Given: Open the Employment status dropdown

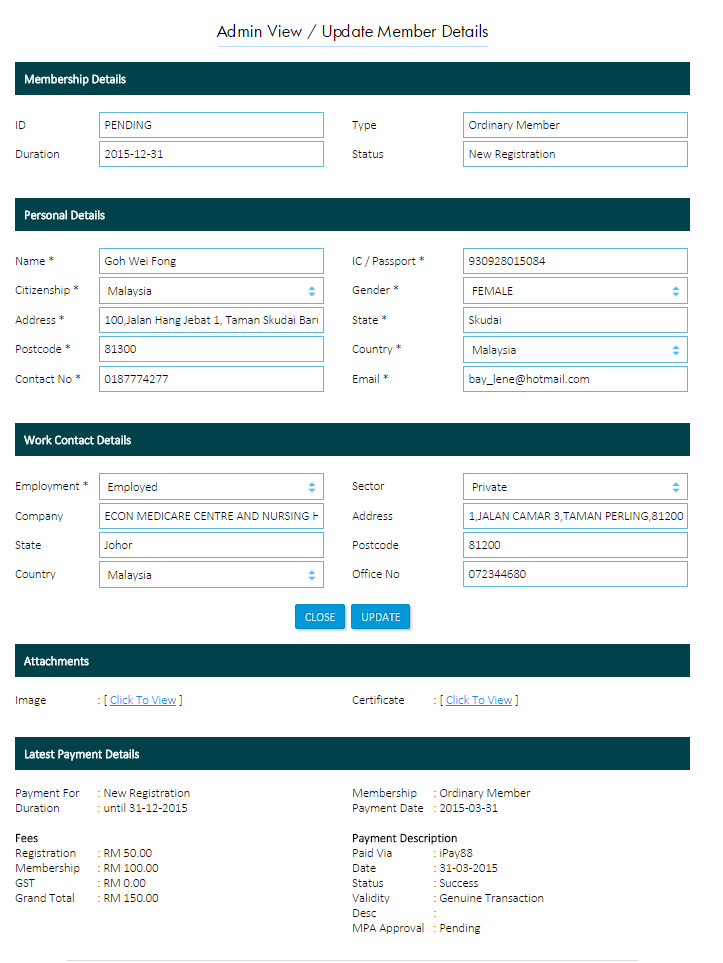Looking at the screenshot, I should click(211, 487).
